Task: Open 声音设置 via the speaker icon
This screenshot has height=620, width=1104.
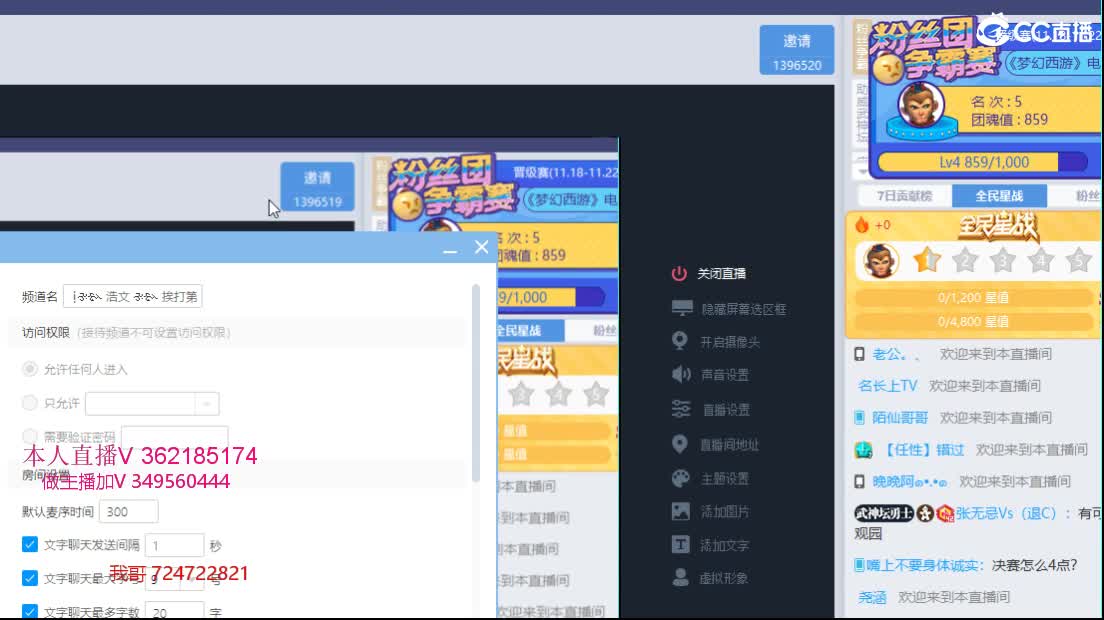Action: click(681, 374)
